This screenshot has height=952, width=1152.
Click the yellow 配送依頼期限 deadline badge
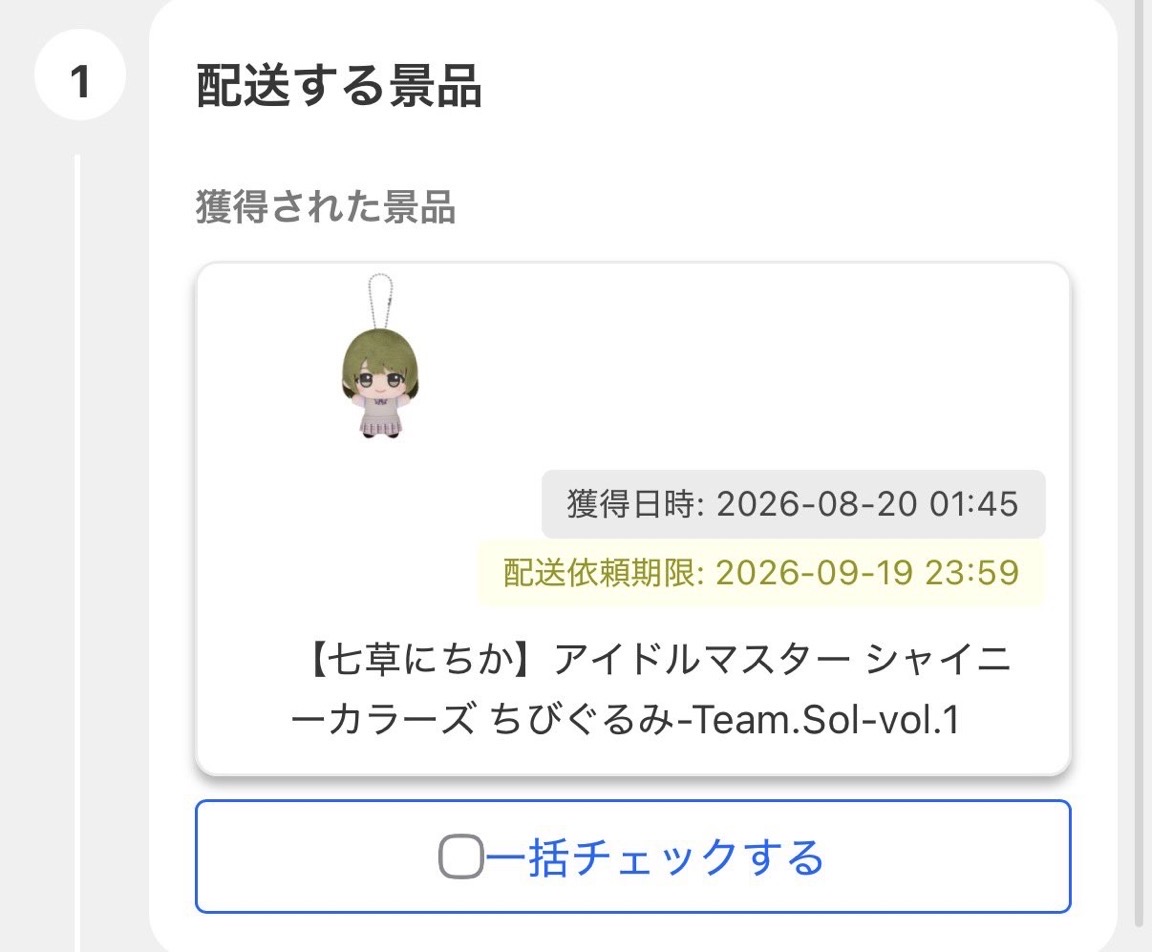(x=761, y=573)
